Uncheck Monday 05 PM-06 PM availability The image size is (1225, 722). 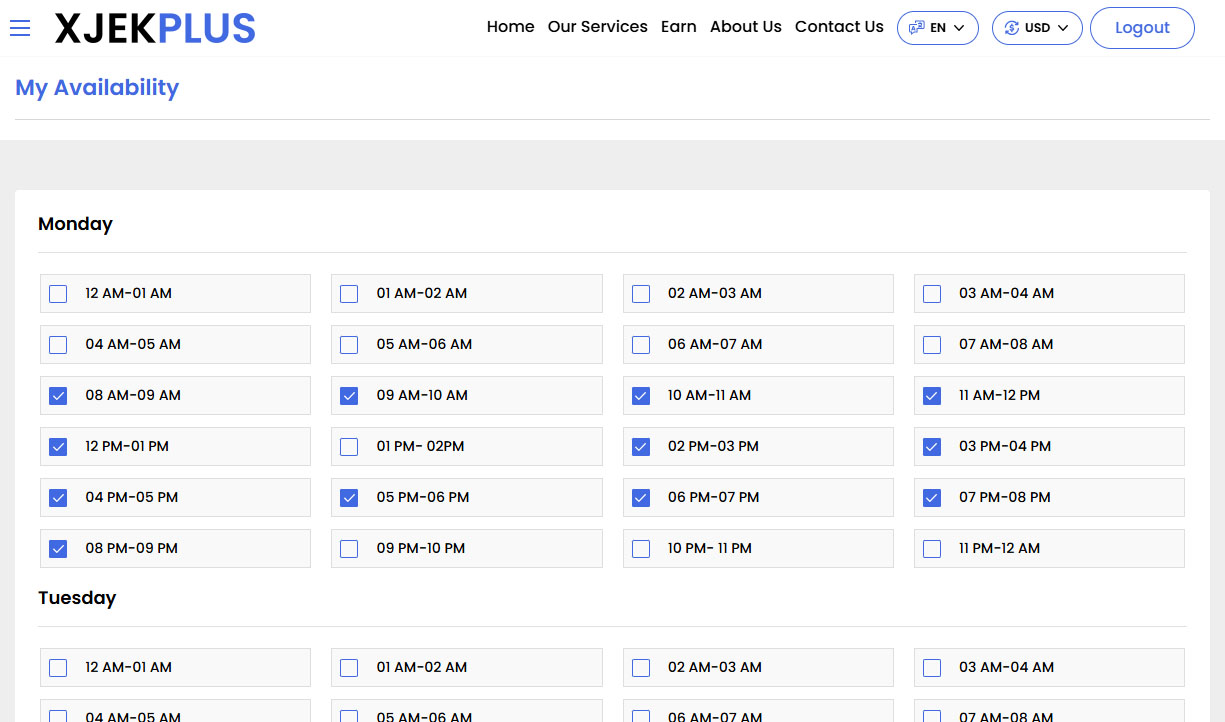click(348, 497)
